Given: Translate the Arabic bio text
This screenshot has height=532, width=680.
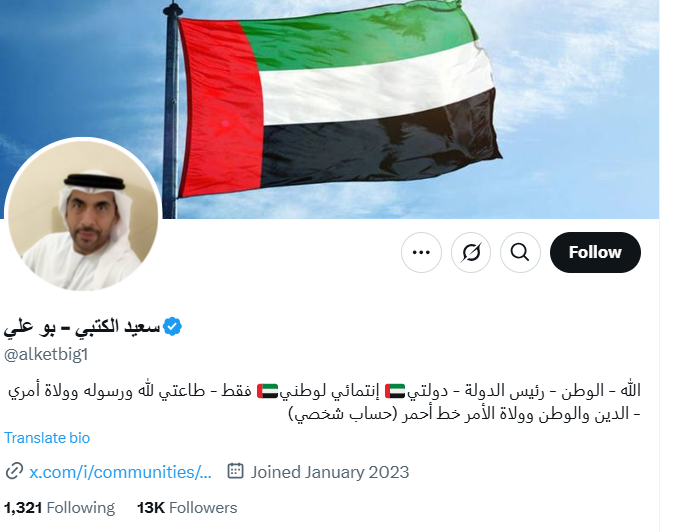Looking at the screenshot, I should coord(47,437).
